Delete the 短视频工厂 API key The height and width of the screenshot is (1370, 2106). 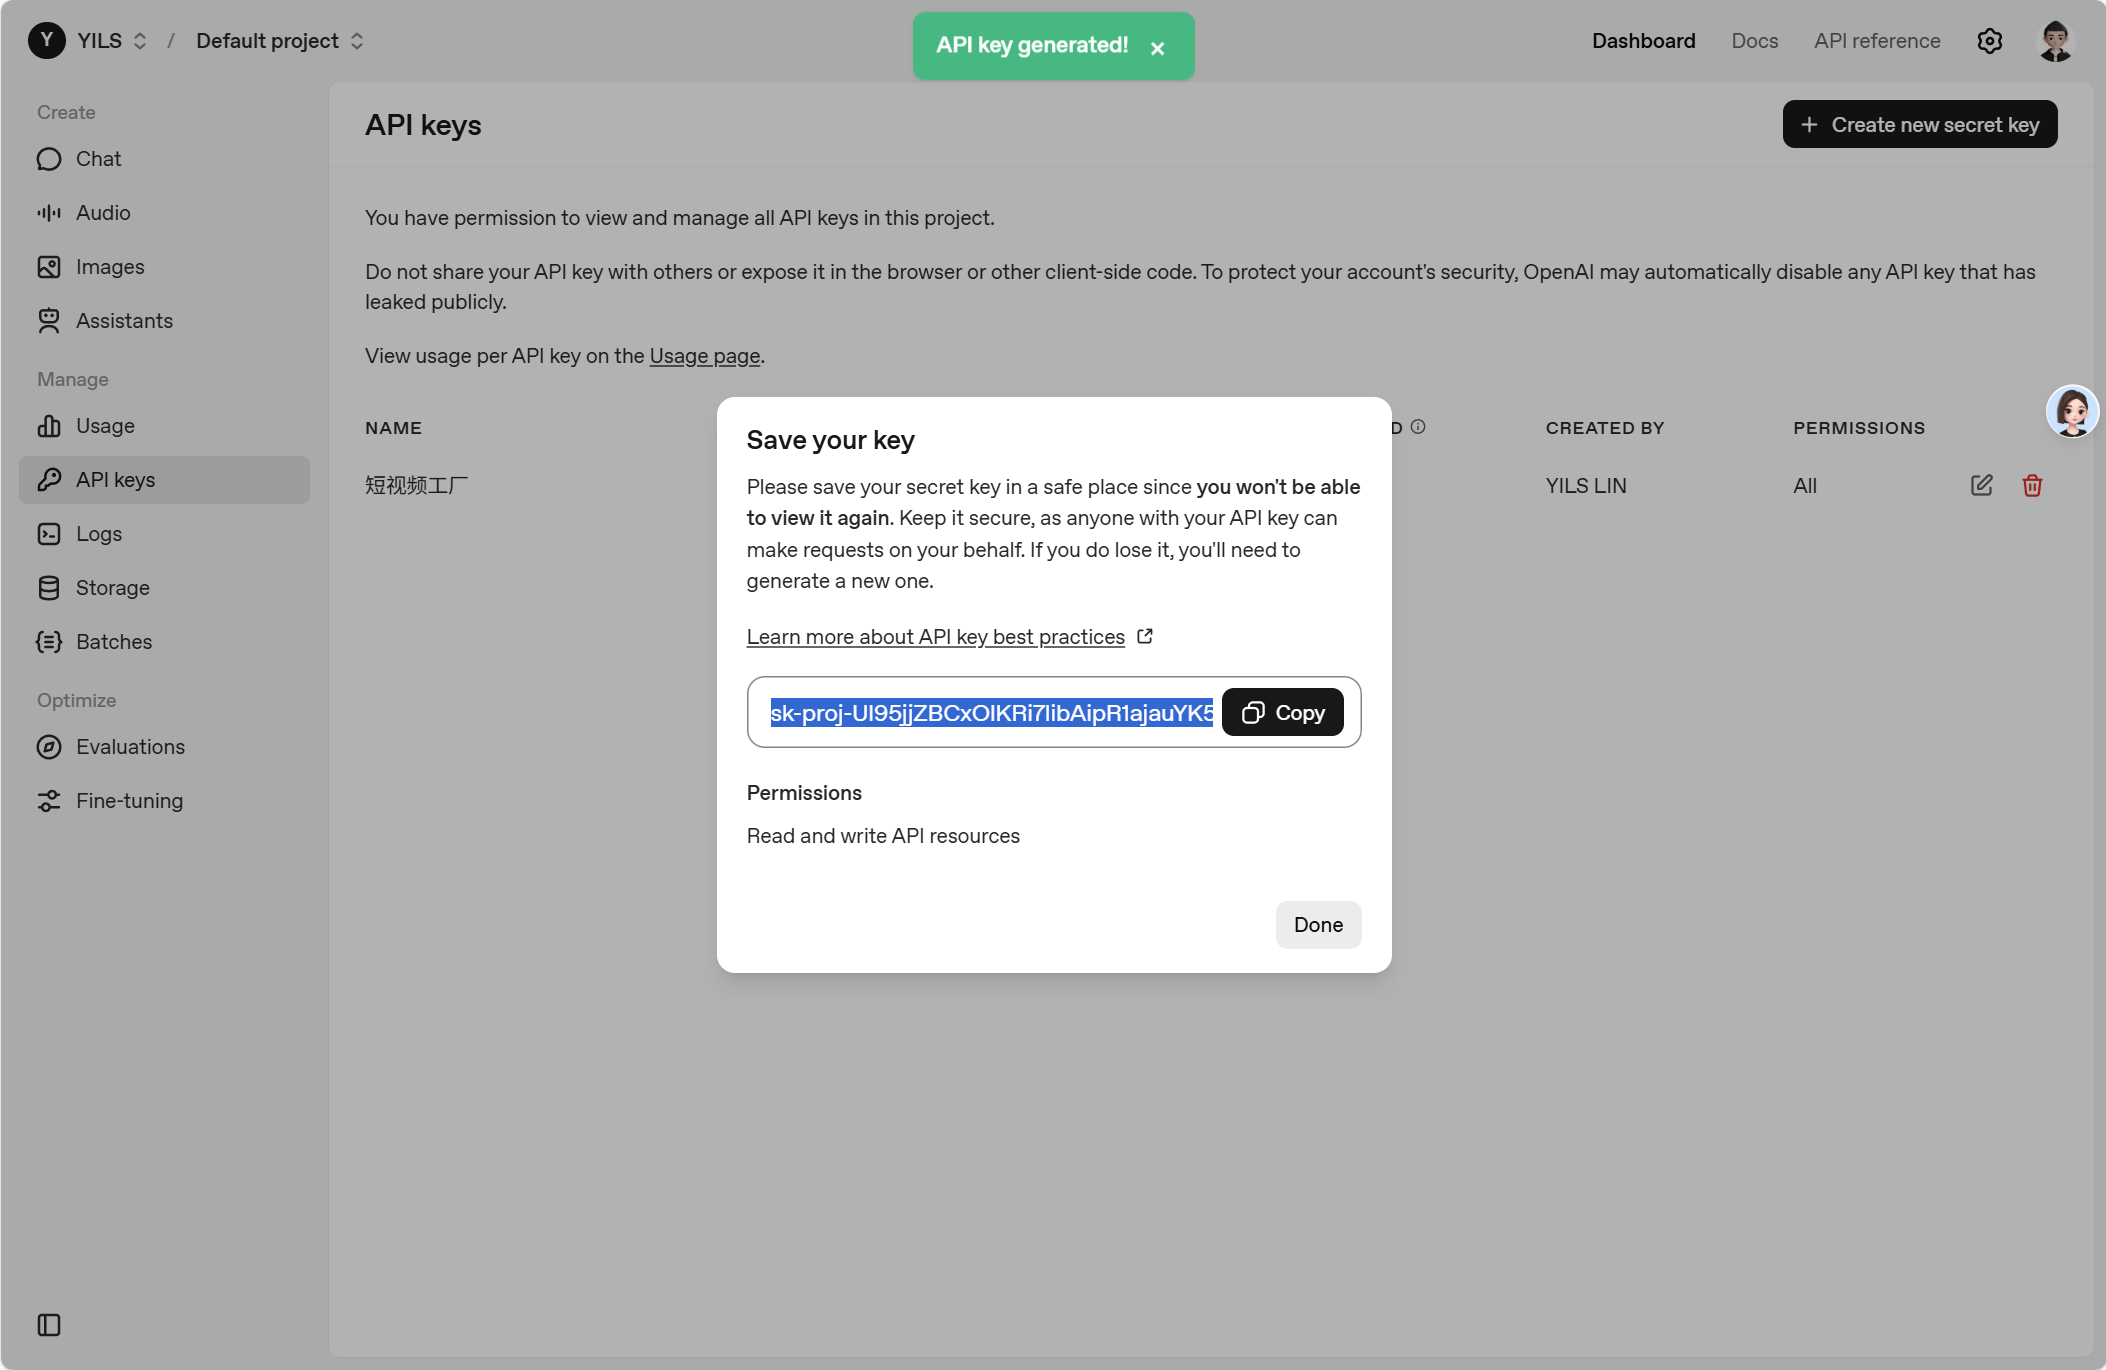click(x=2032, y=485)
